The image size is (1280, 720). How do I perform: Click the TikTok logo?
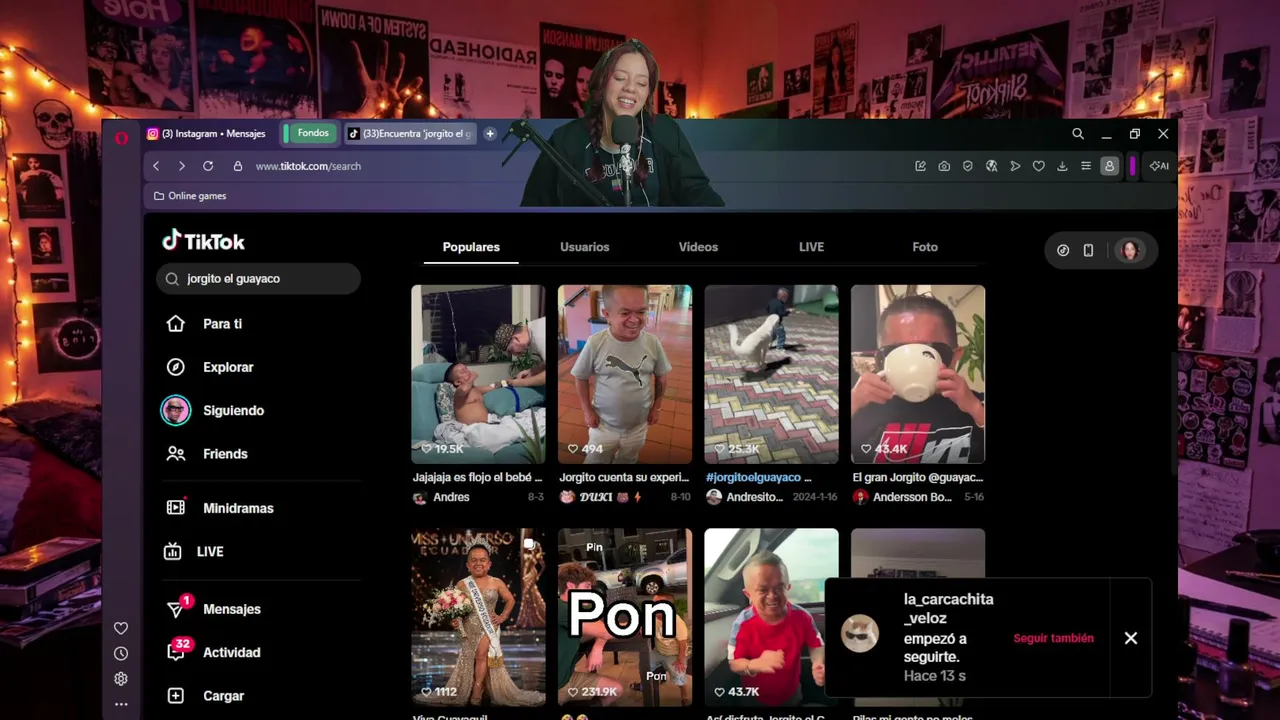[x=203, y=241]
